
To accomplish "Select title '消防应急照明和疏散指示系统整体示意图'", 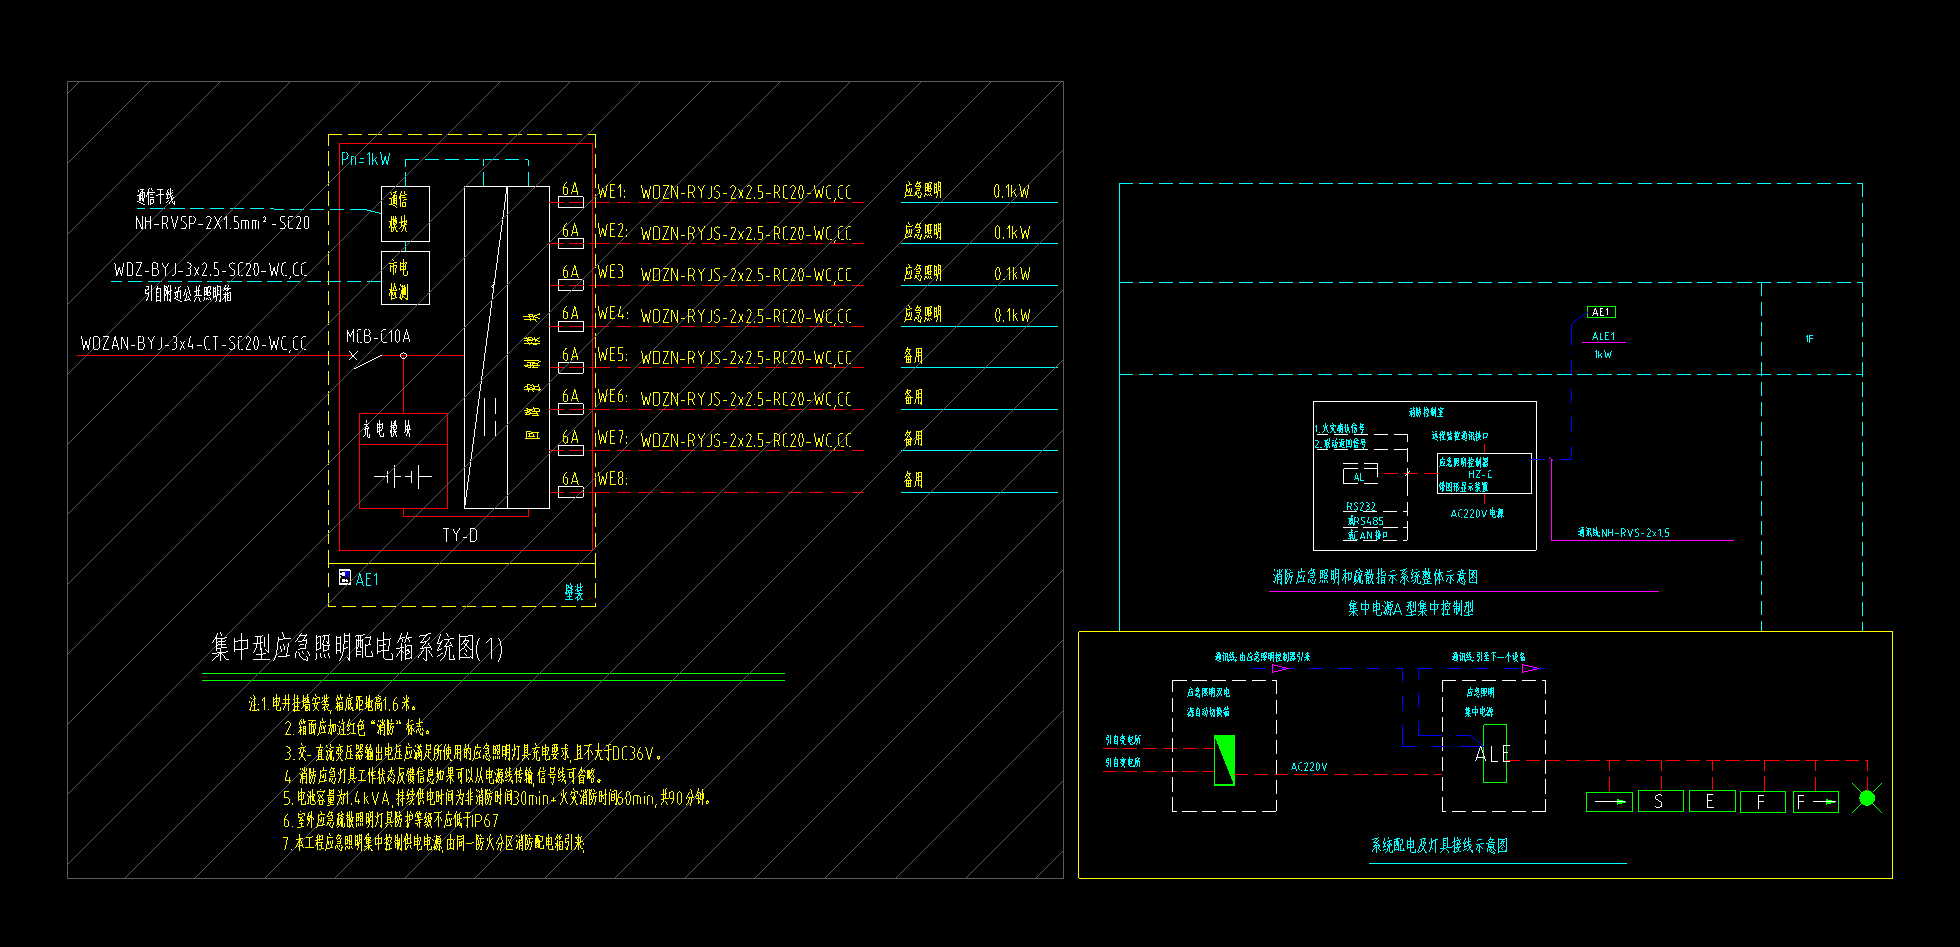I will [1375, 577].
